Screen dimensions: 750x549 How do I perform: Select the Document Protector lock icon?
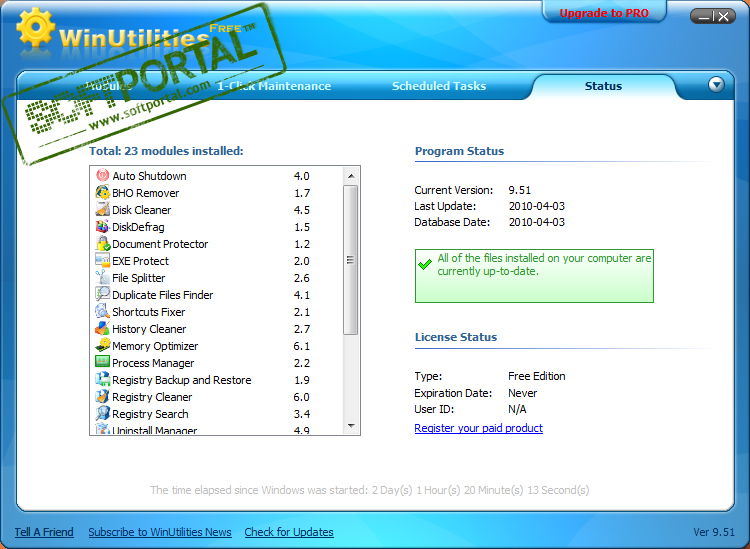(x=102, y=243)
